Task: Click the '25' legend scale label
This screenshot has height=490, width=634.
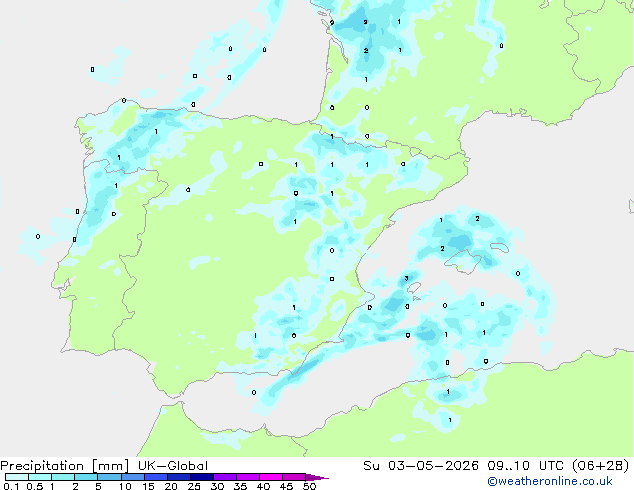Action: tap(194, 486)
